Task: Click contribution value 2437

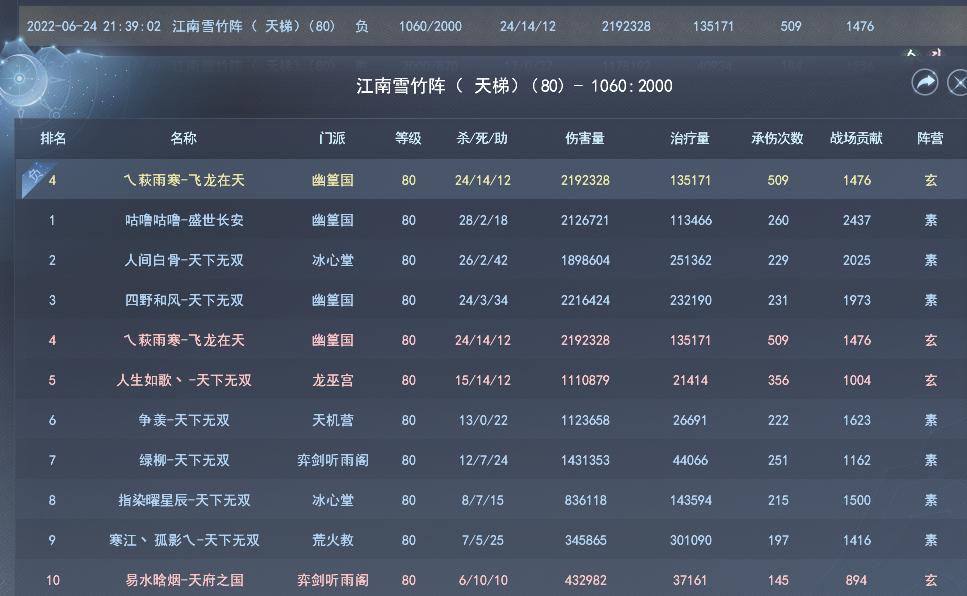Action: point(857,220)
